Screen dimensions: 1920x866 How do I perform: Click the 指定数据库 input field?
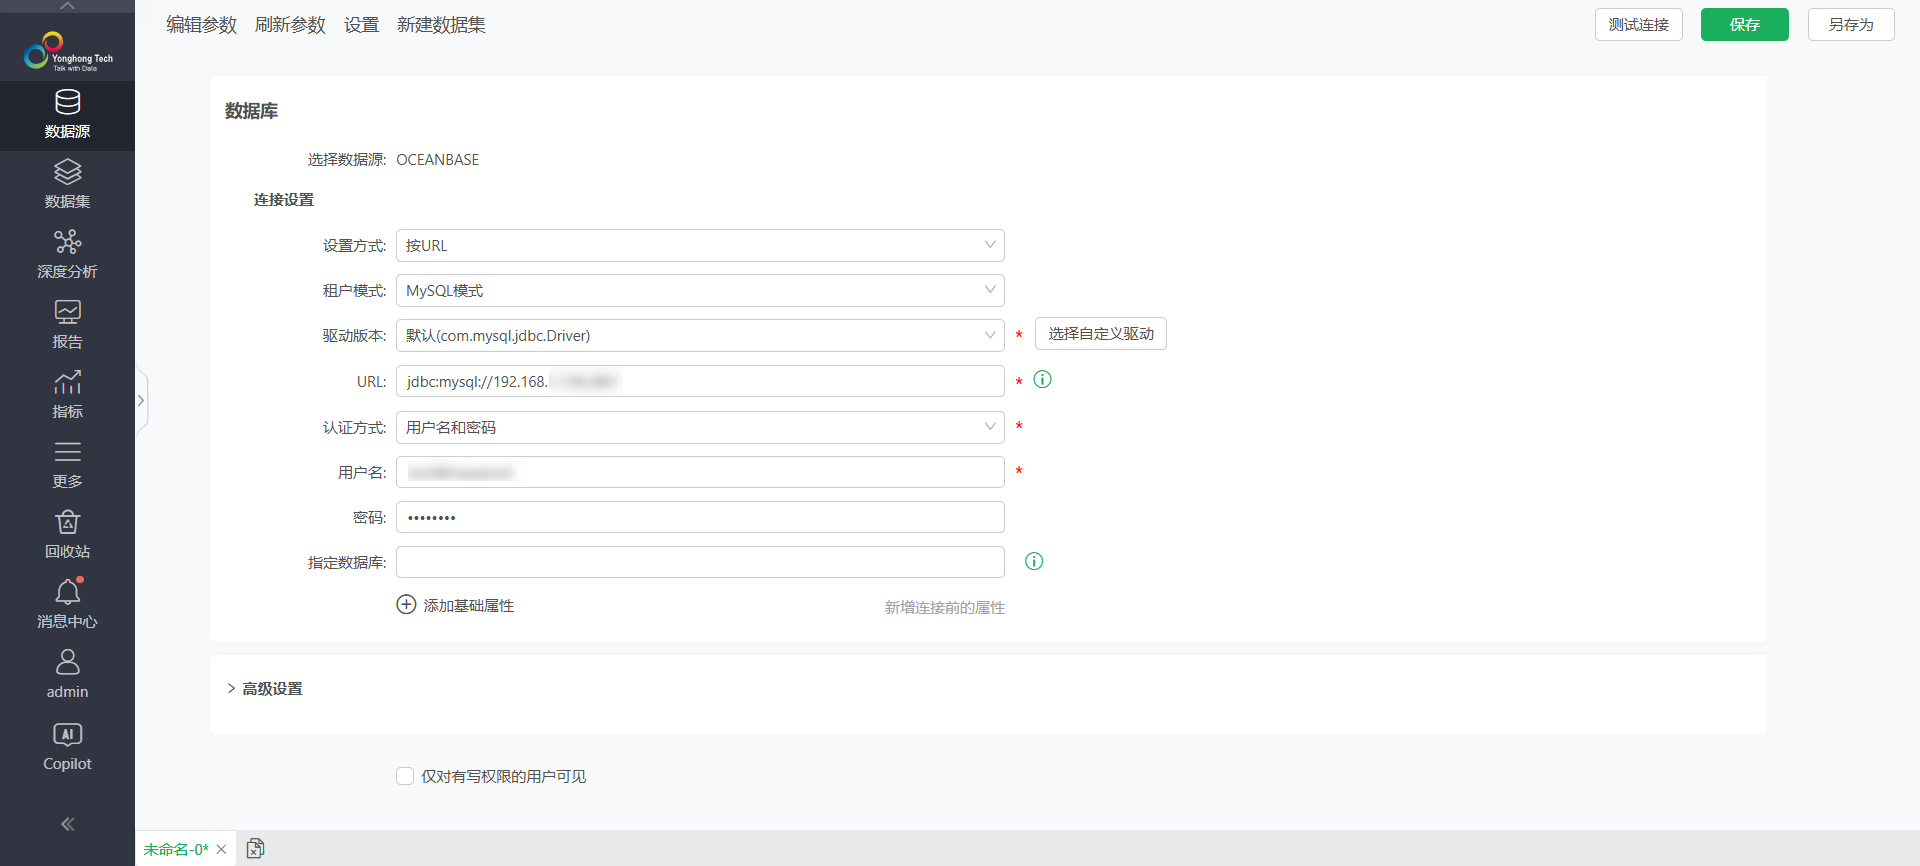coord(700,562)
